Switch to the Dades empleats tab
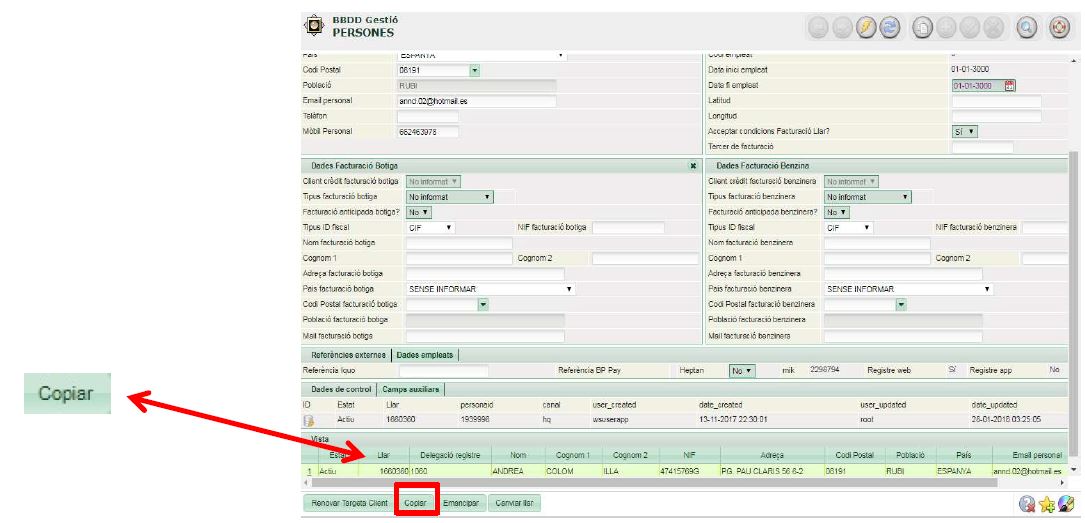1085x523 pixels. 425,354
